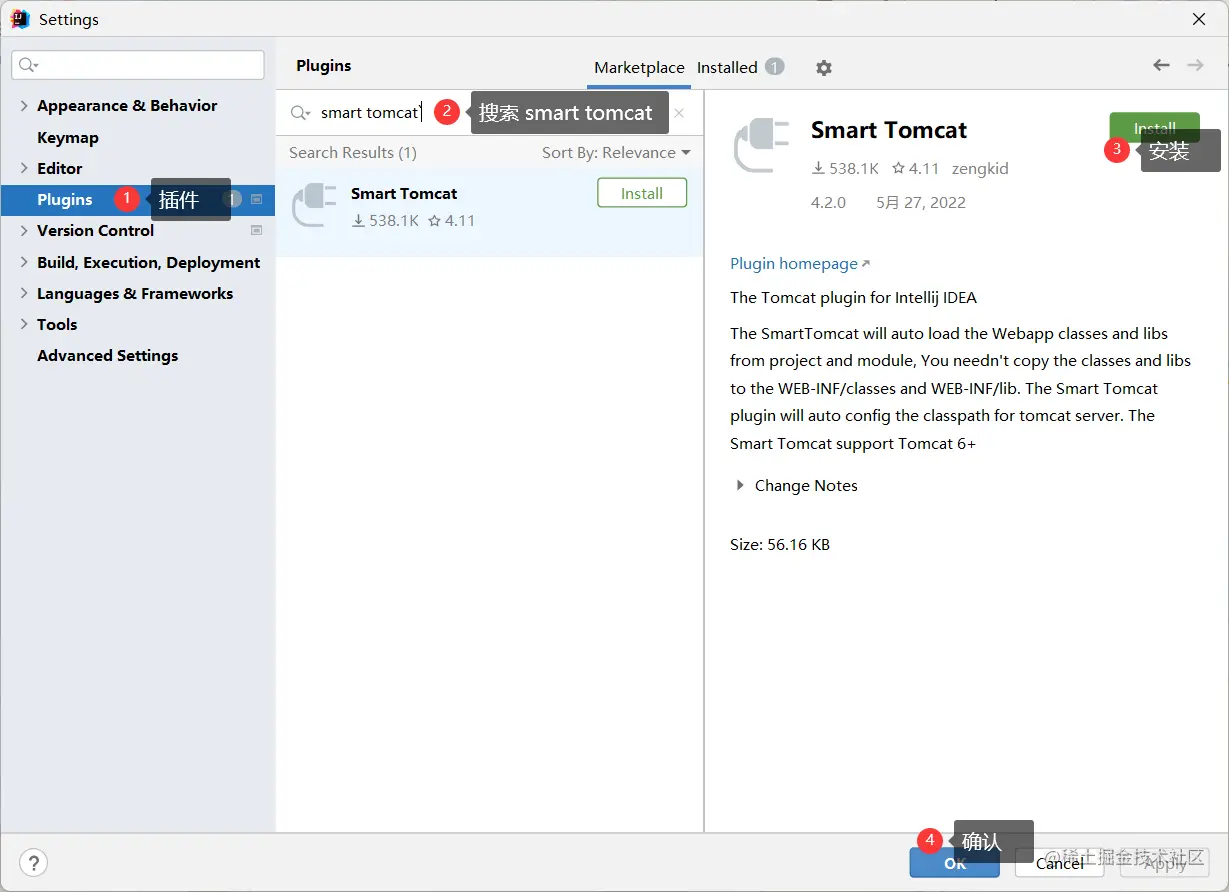Click the 4.11 rating in plugin details

915,169
